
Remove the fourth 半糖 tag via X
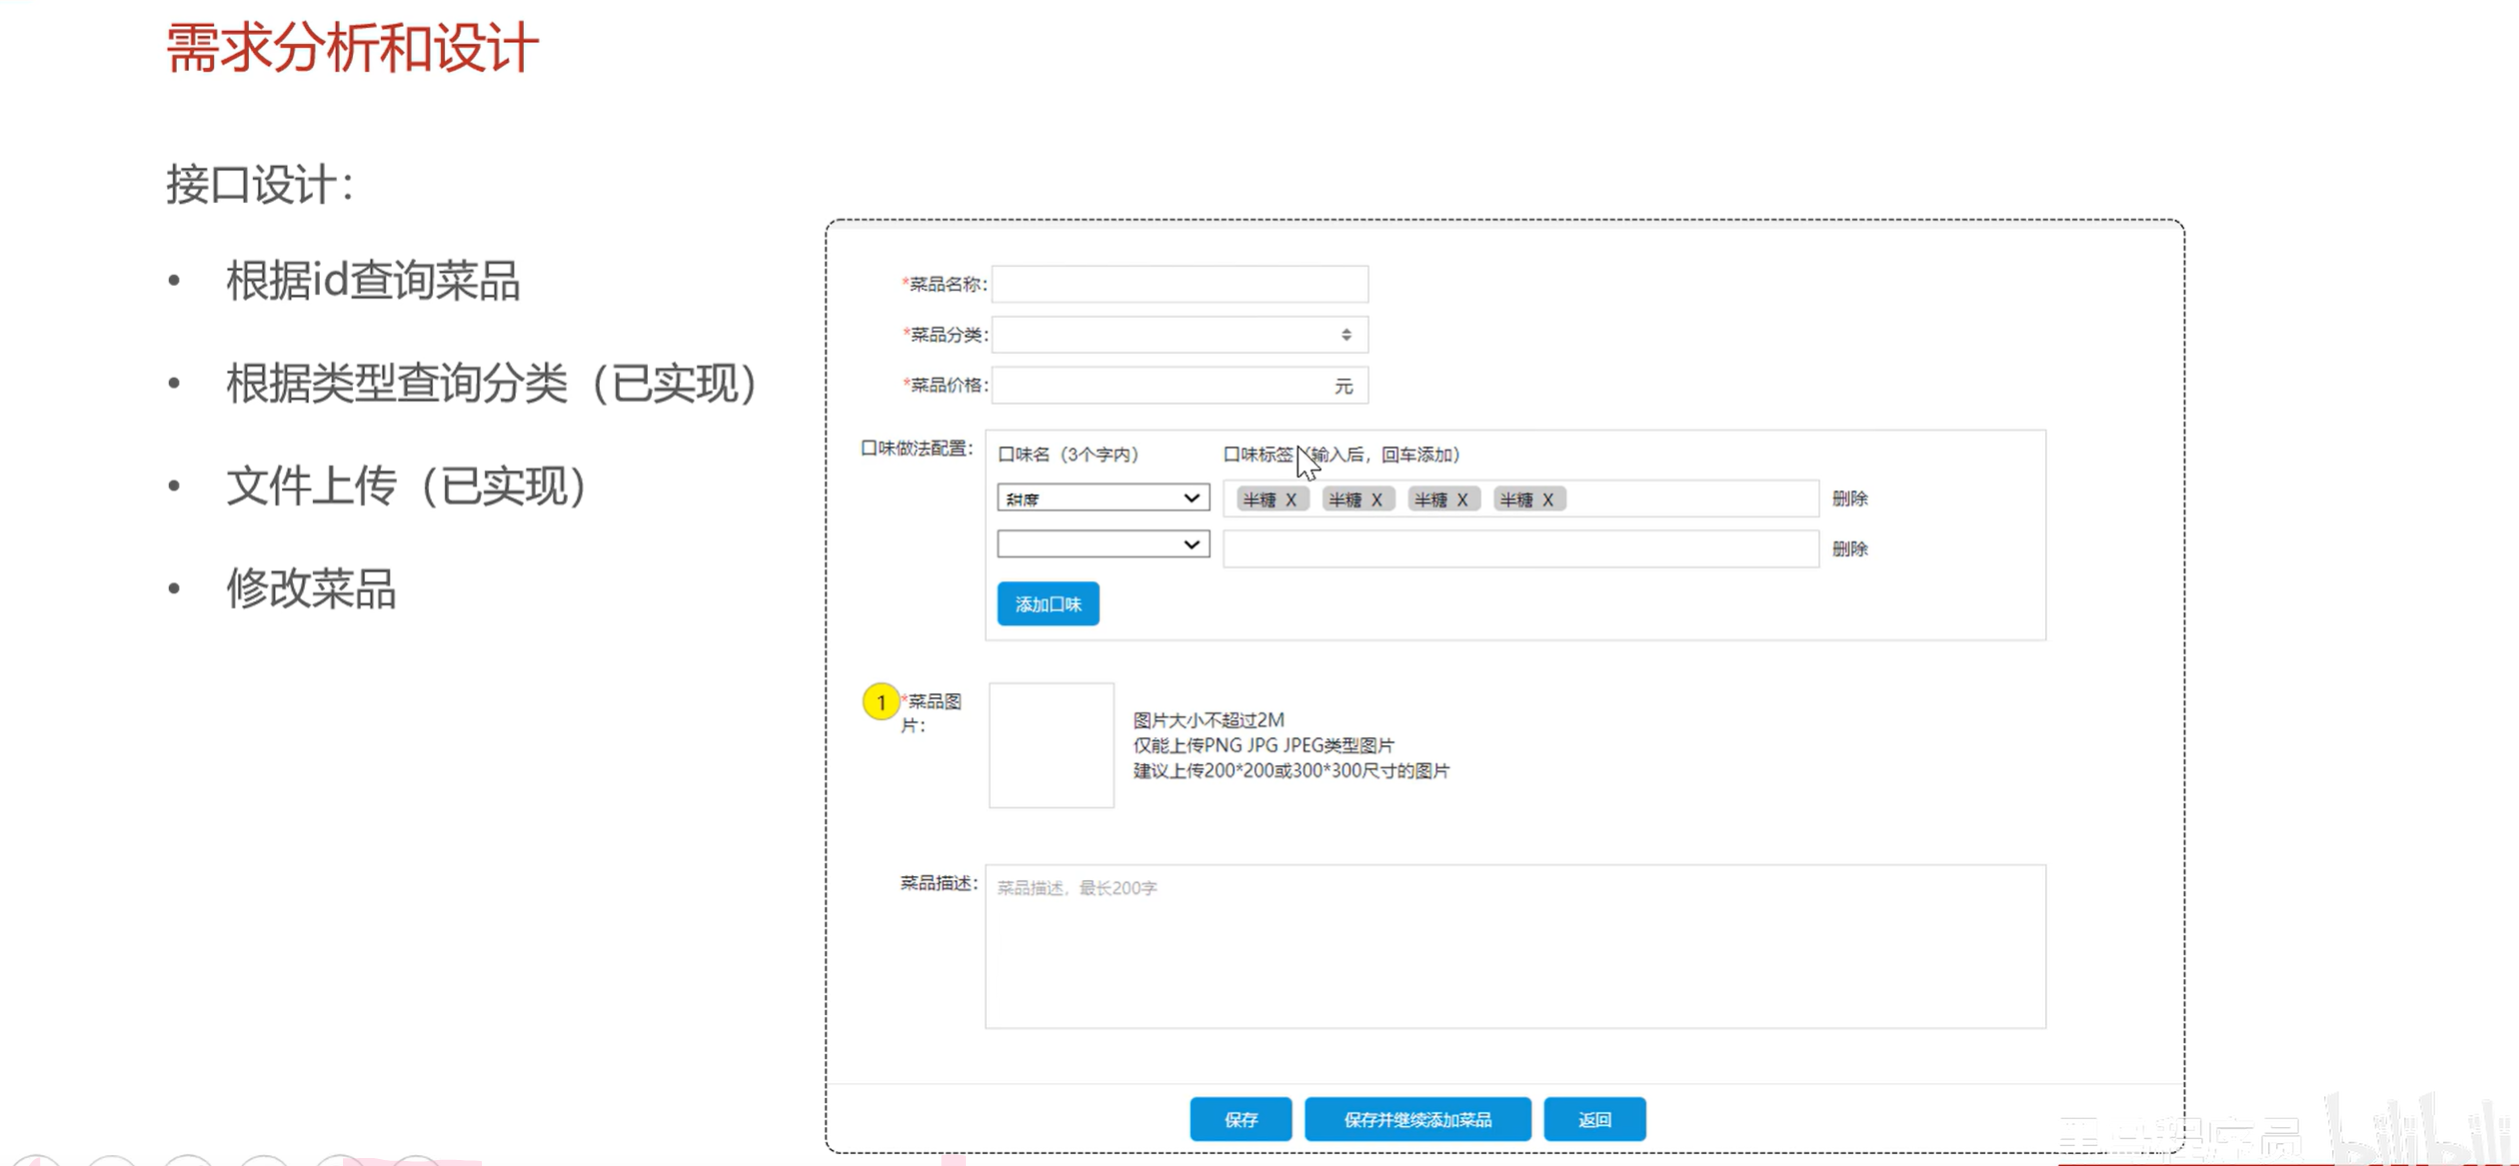tap(1548, 500)
